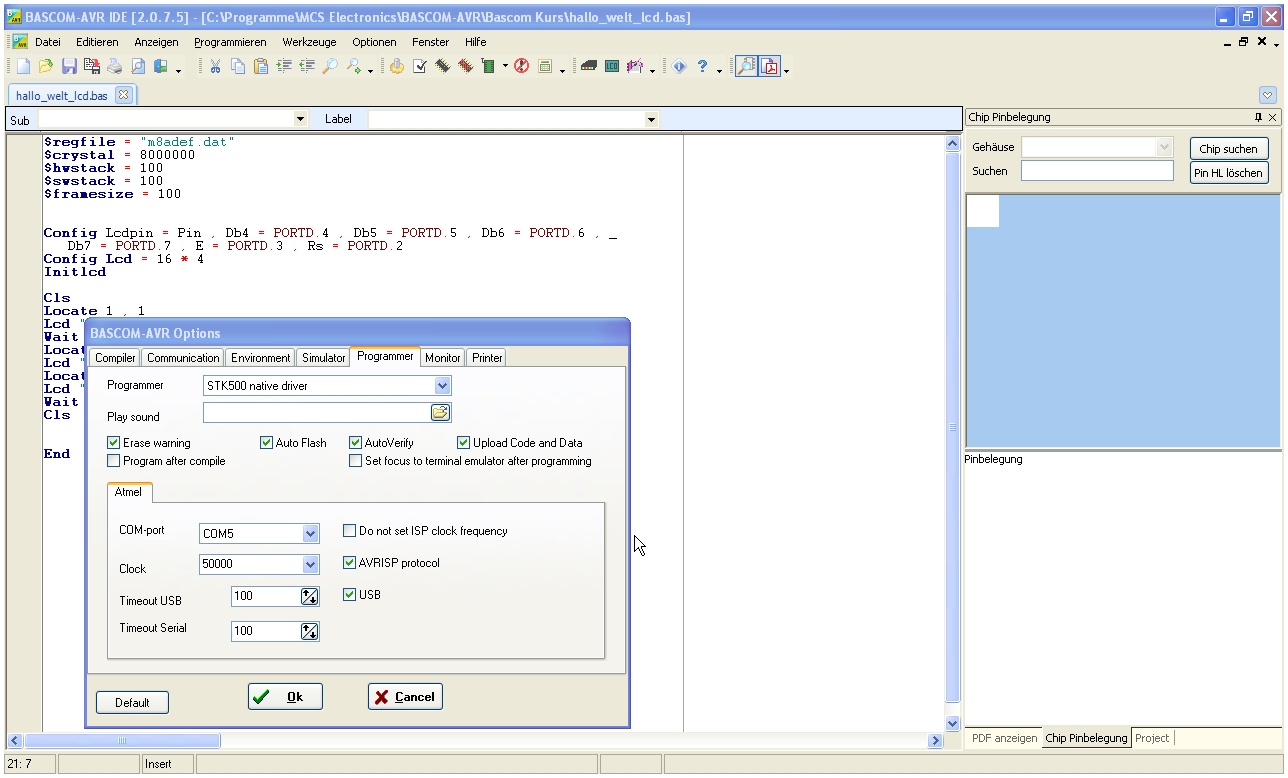Click the blue info About icon
This screenshot has height=778, width=1288.
coord(678,67)
